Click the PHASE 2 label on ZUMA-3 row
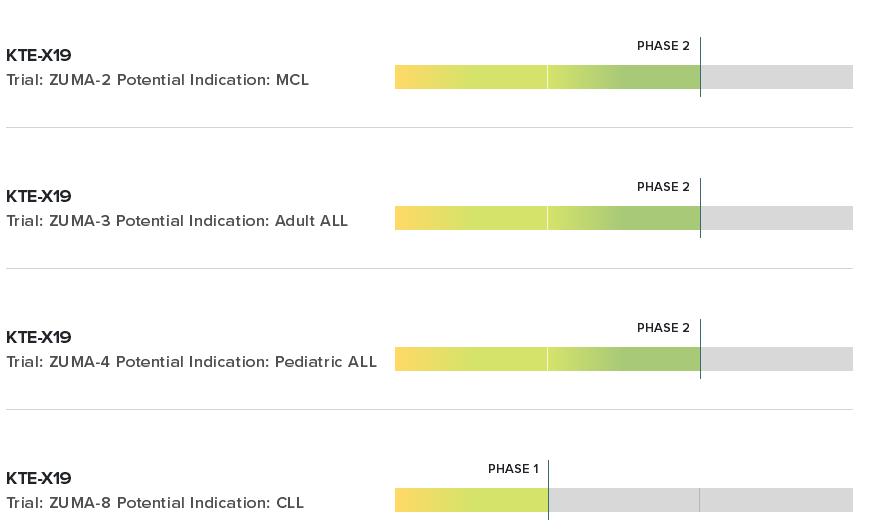871x531 pixels. click(663, 187)
